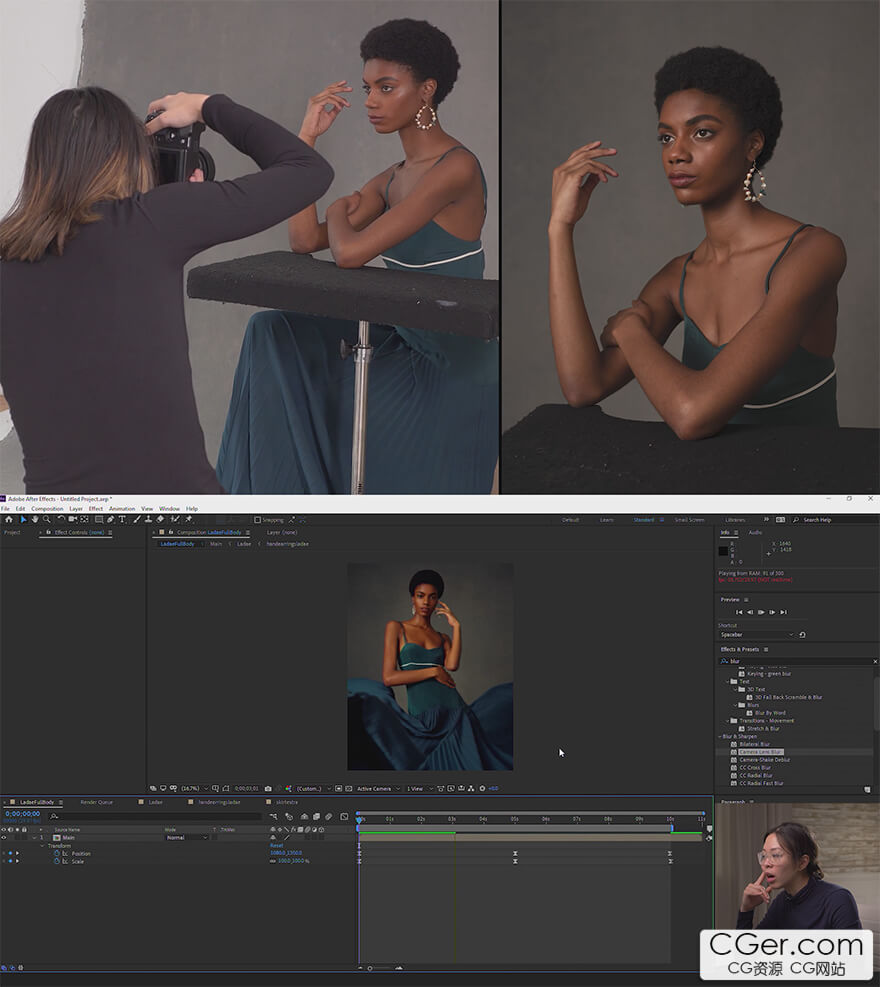This screenshot has width=880, height=987.
Task: Select the Rotation tool
Action: 61,519
